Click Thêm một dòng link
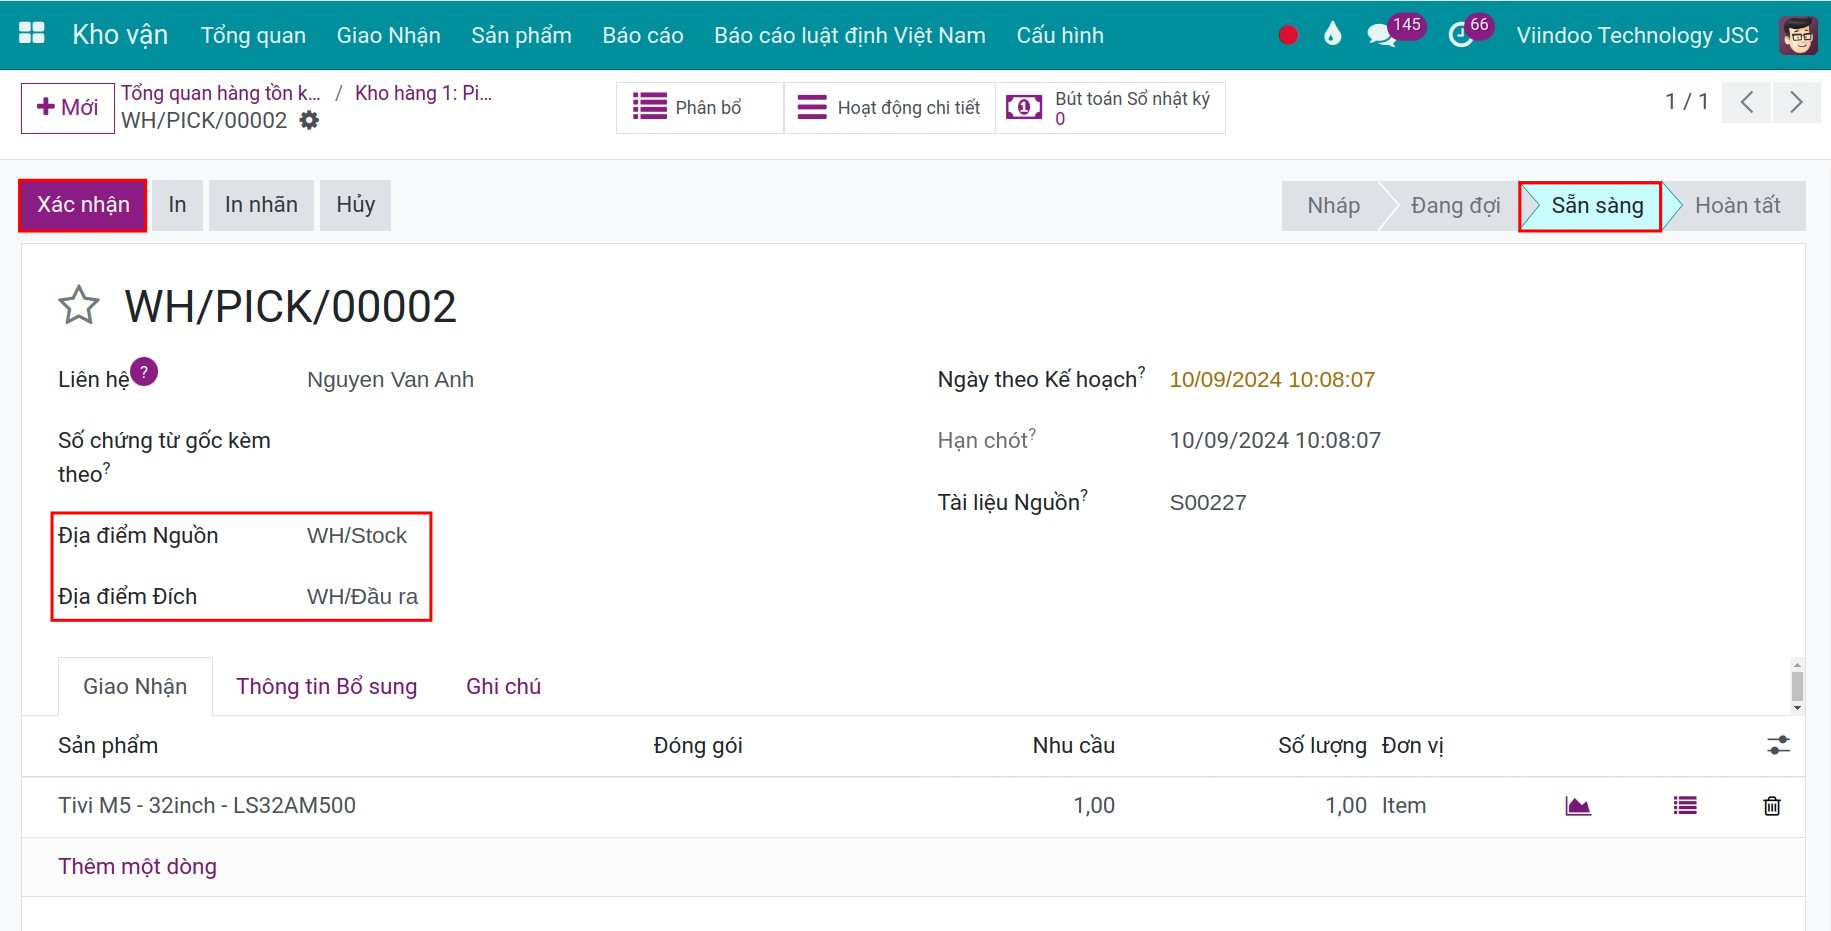This screenshot has width=1831, height=931. click(137, 867)
